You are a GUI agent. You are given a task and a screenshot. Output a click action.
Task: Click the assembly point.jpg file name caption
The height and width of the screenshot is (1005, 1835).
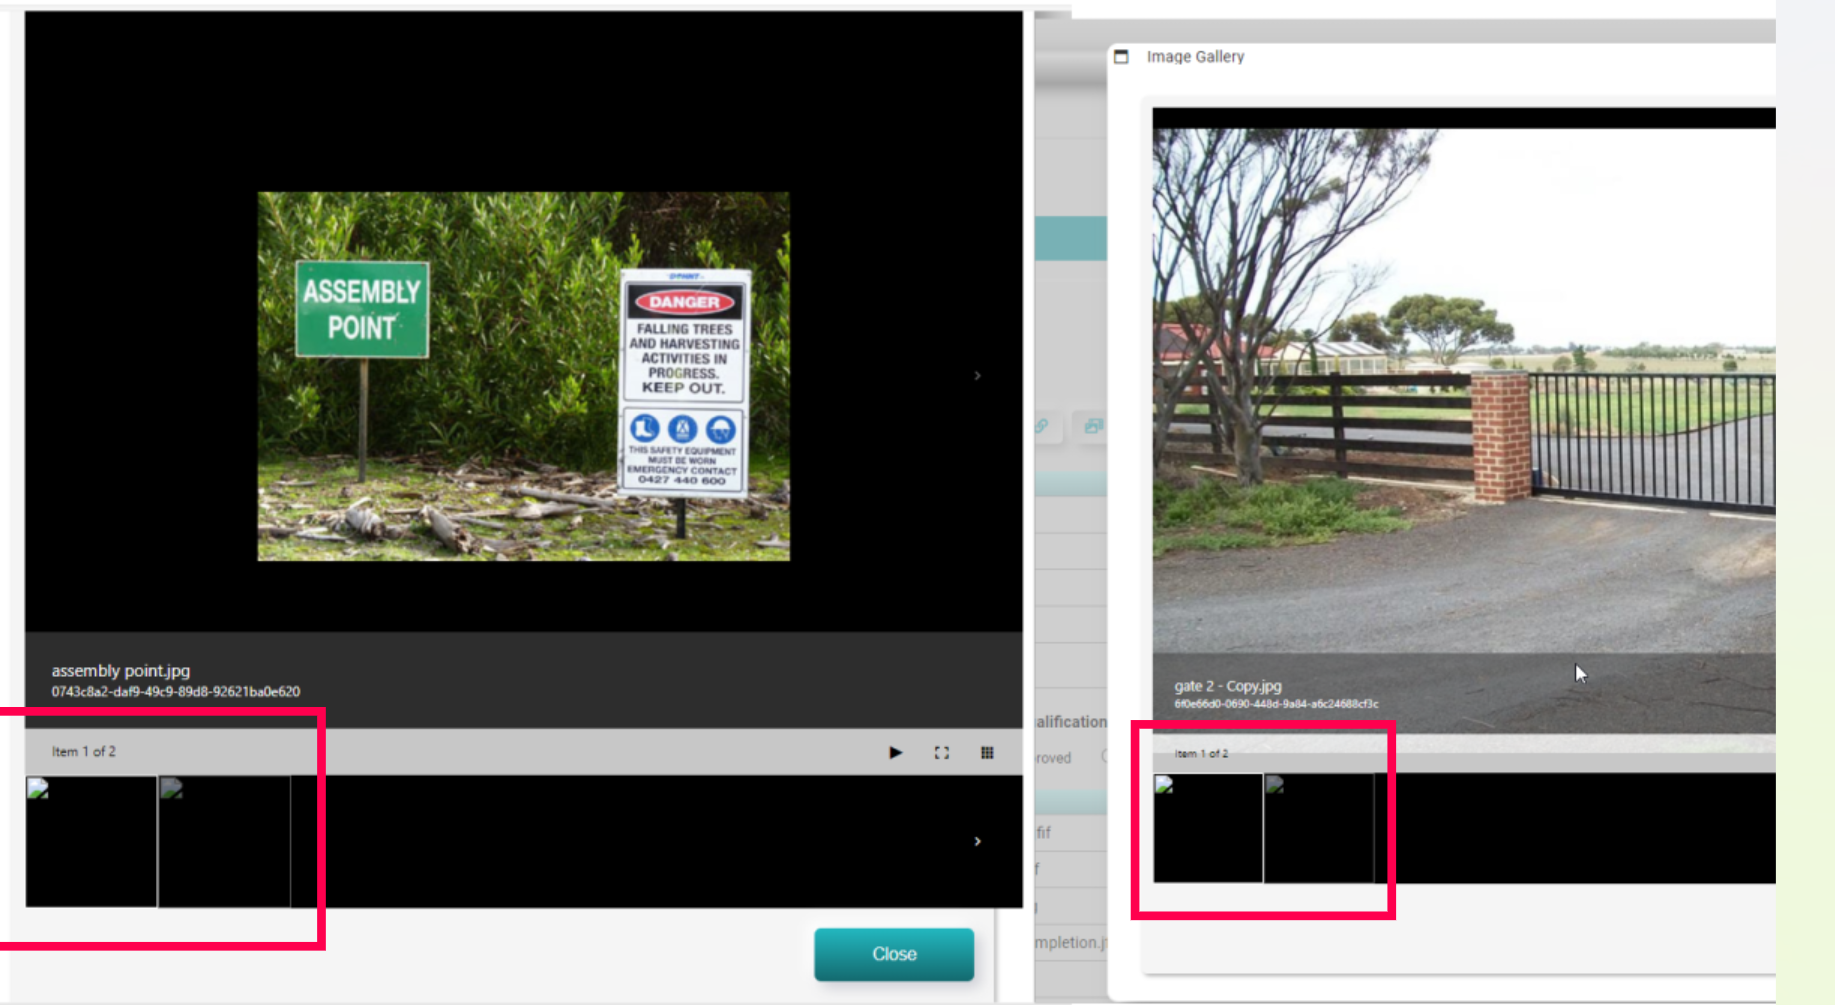[121, 671]
